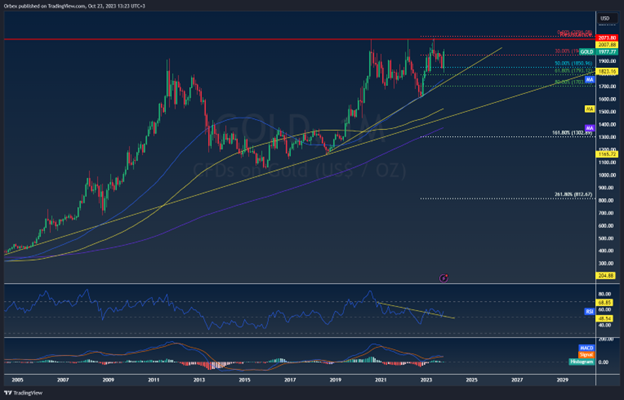Open the USD currency selector on price axis
Screen dimensions: 624x400
[605, 18]
